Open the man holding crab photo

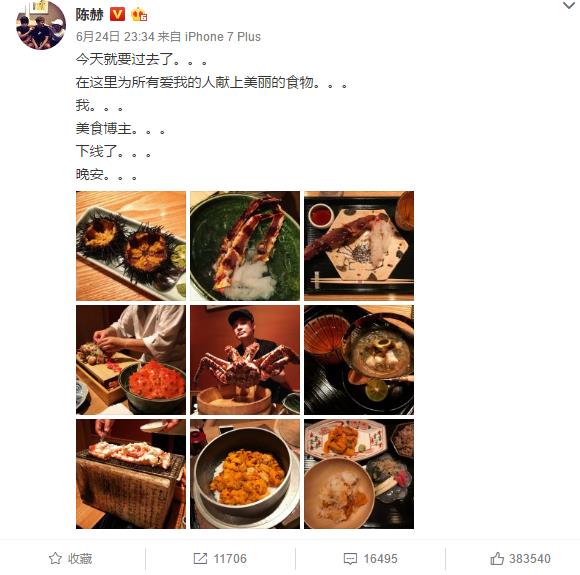click(x=245, y=360)
